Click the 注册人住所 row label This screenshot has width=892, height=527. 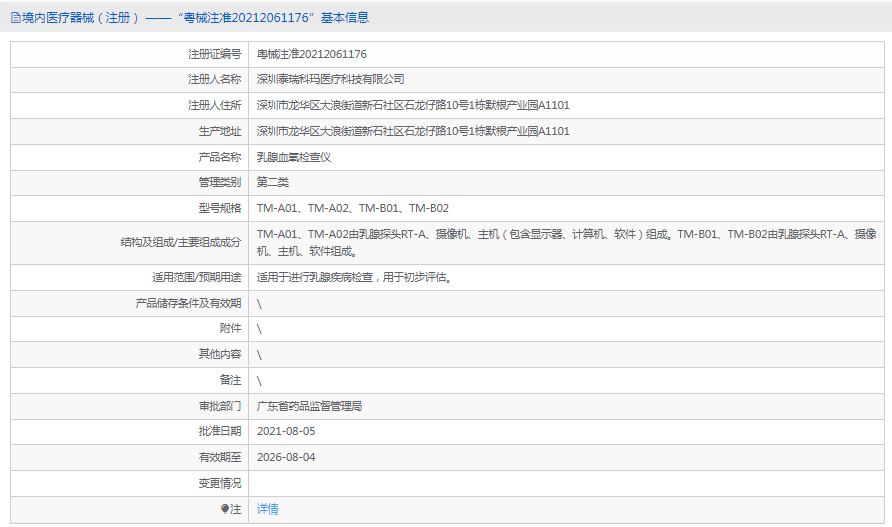click(214, 105)
